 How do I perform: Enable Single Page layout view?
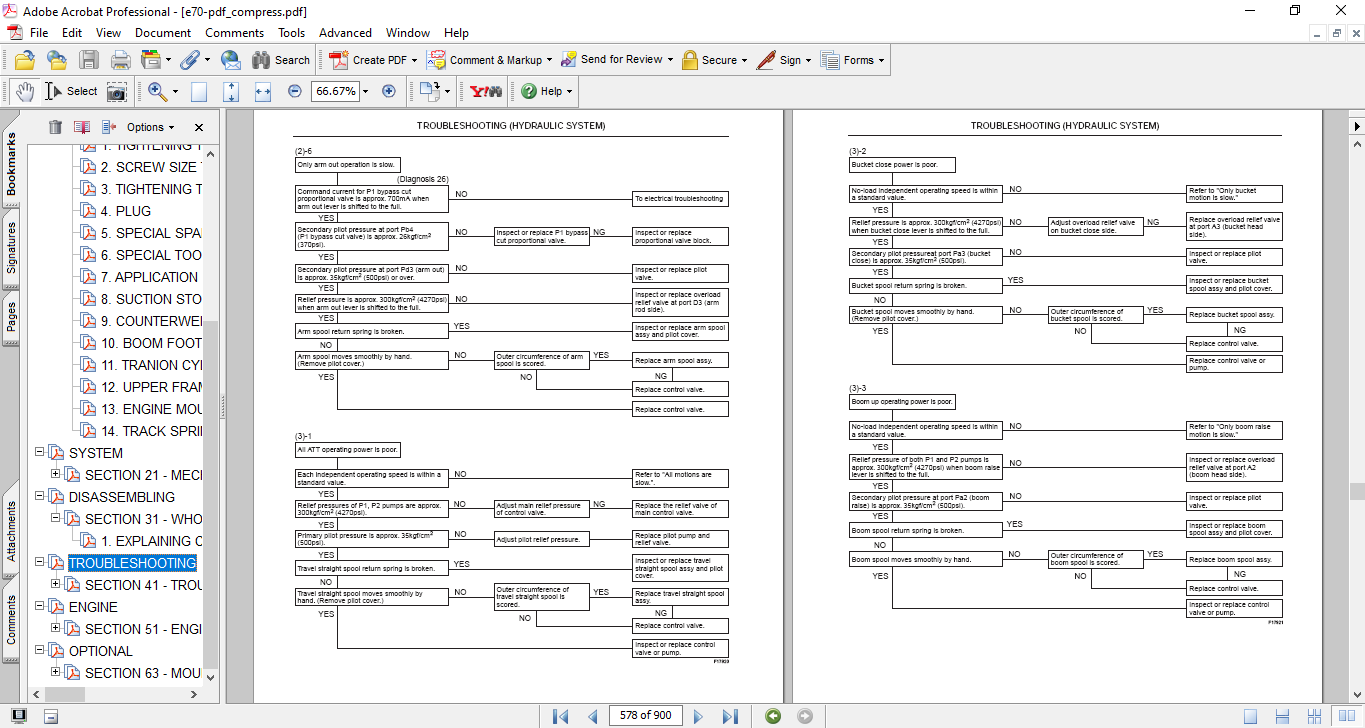click(1250, 716)
